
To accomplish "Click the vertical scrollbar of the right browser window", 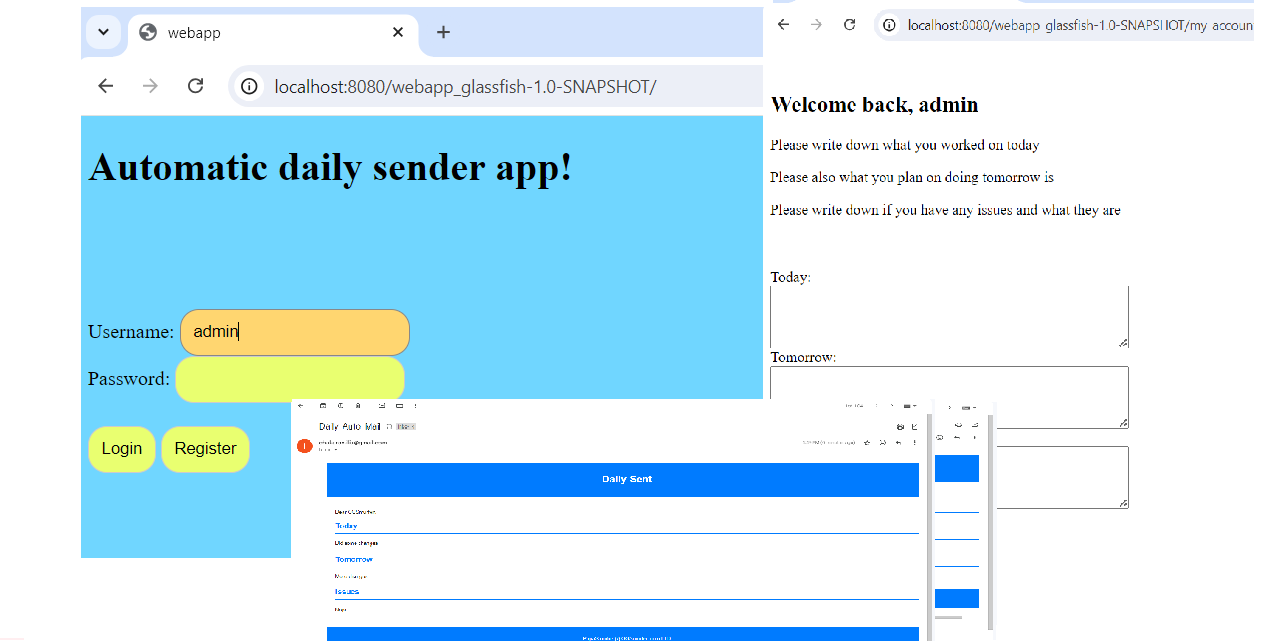I will (988, 520).
